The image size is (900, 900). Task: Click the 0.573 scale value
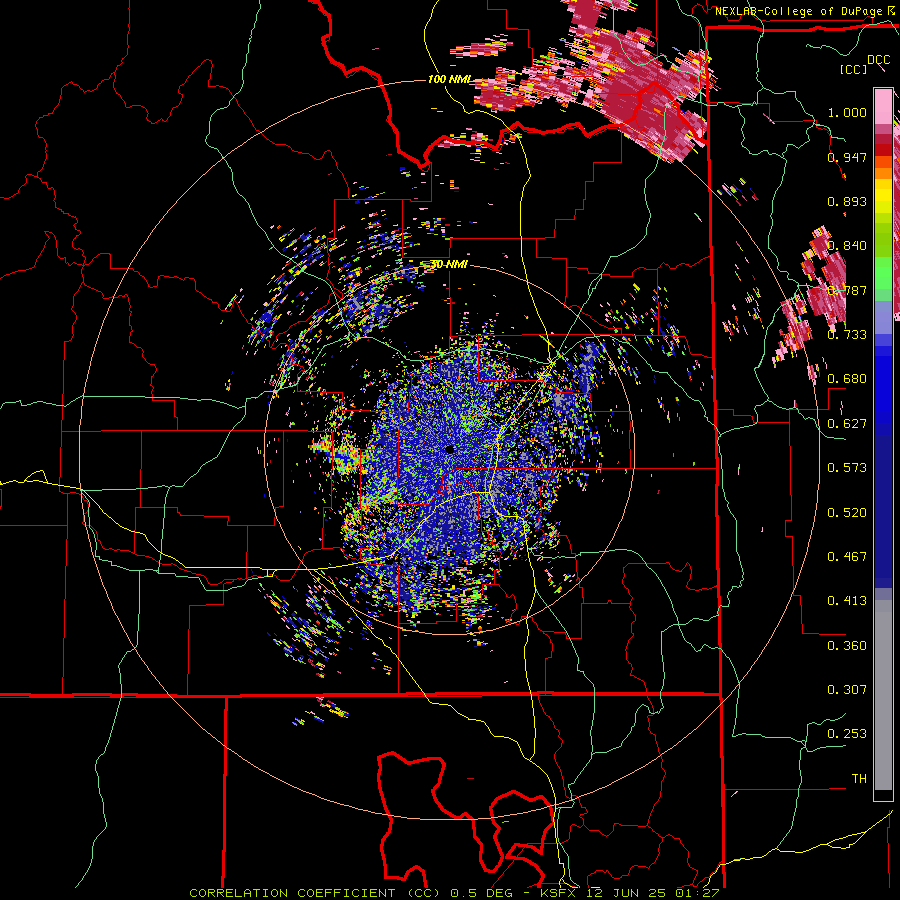(847, 468)
